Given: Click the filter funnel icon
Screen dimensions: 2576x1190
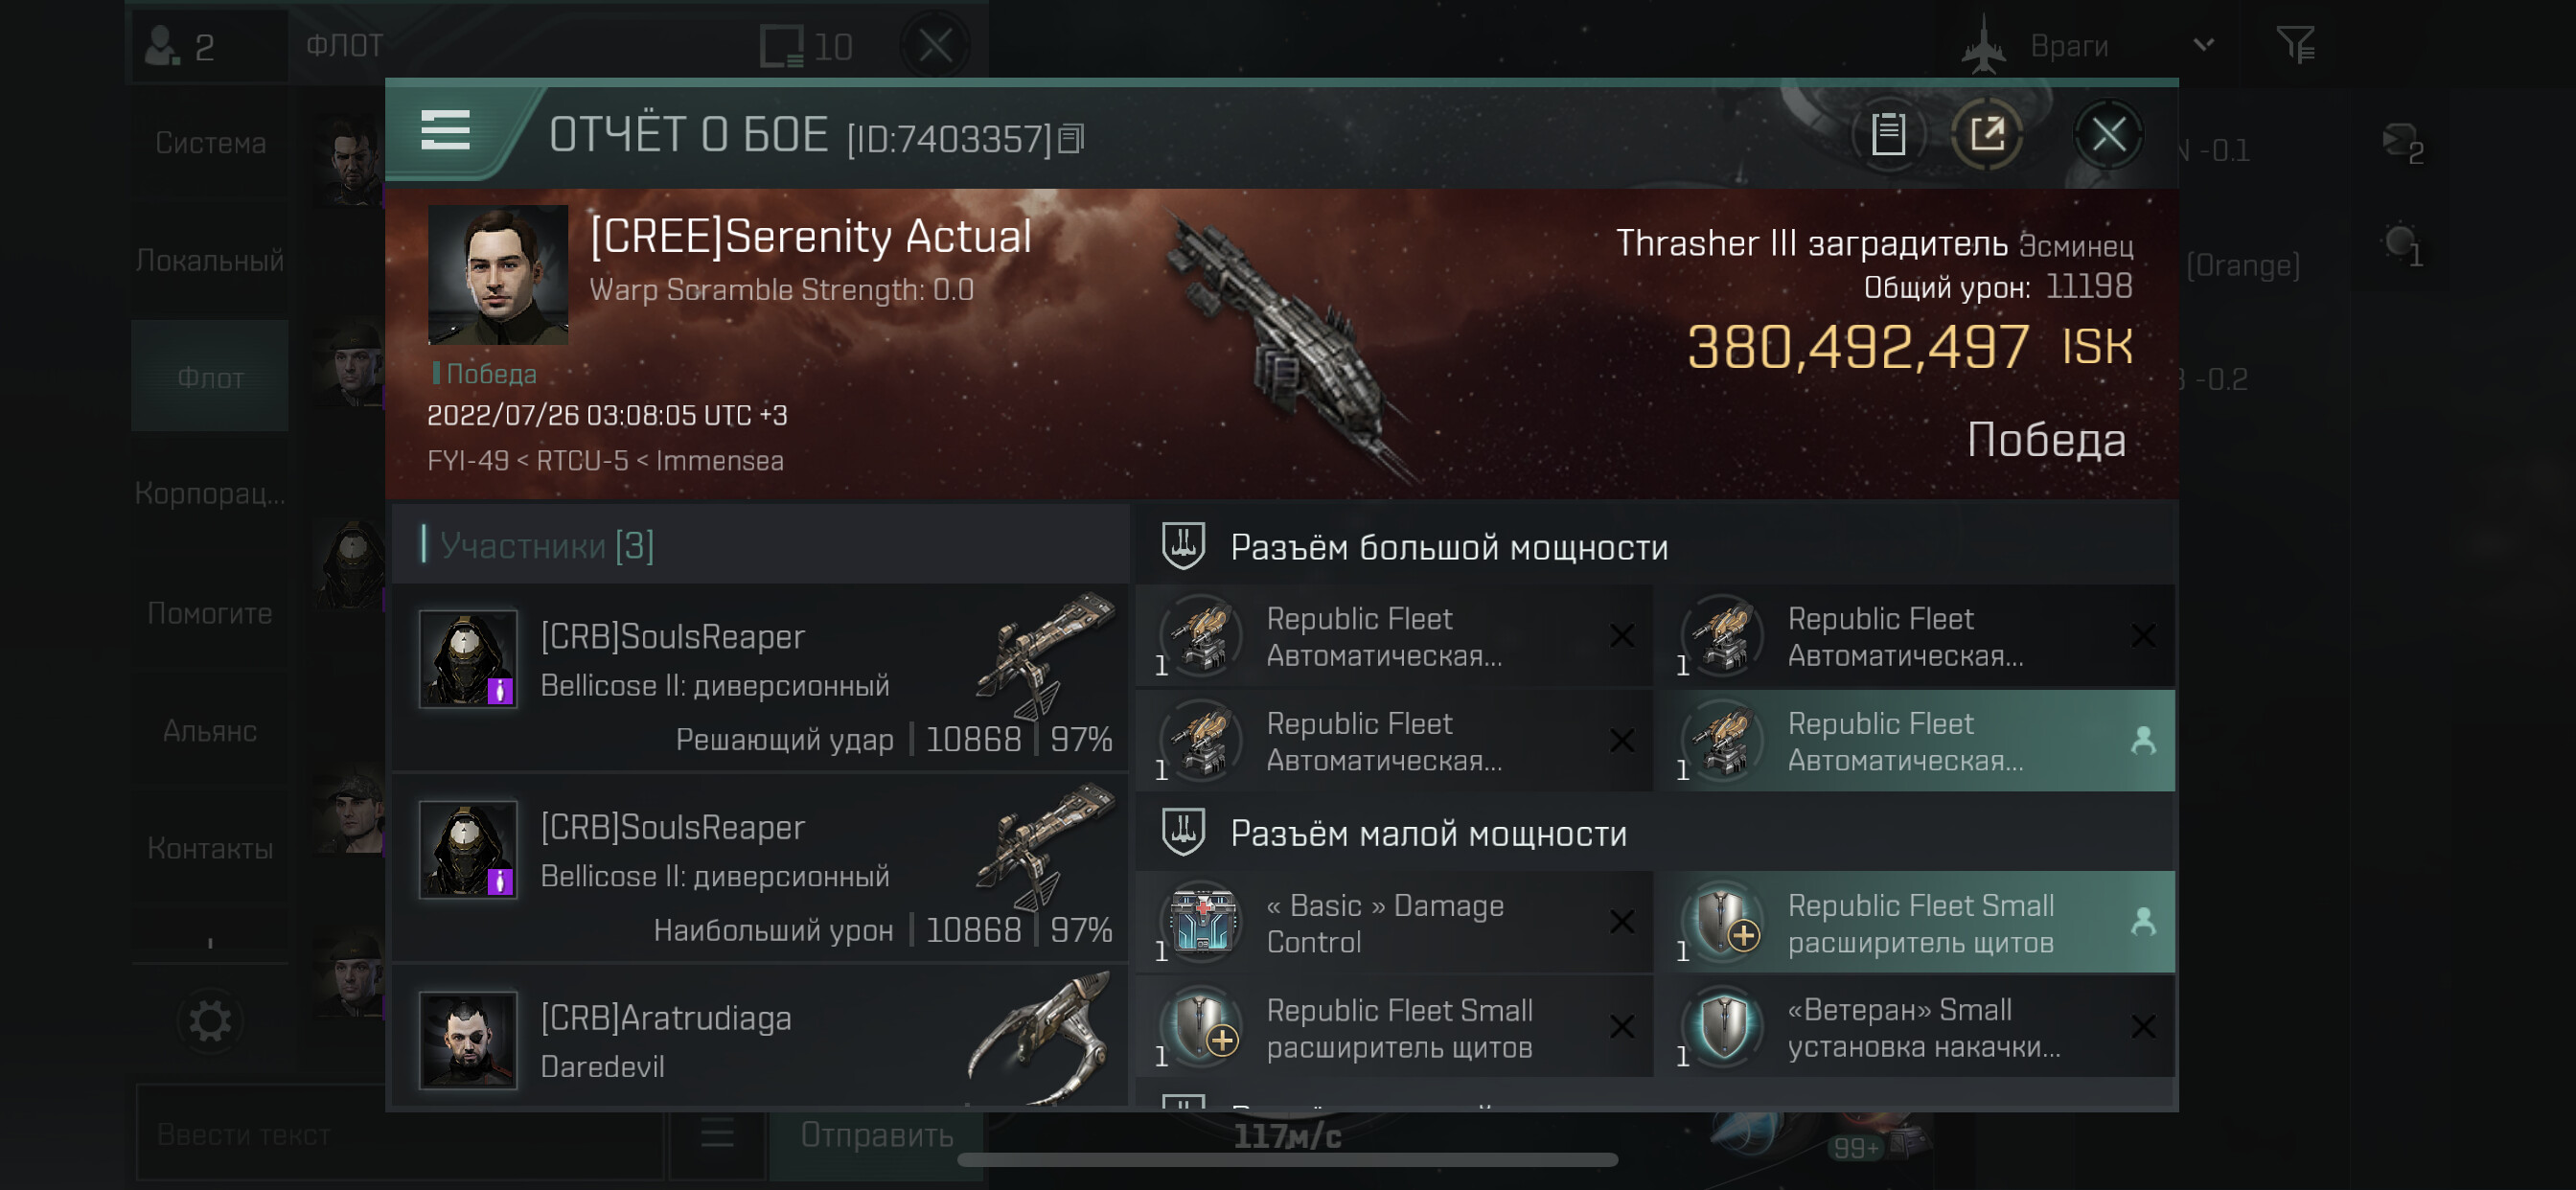Looking at the screenshot, I should pos(2295,45).
